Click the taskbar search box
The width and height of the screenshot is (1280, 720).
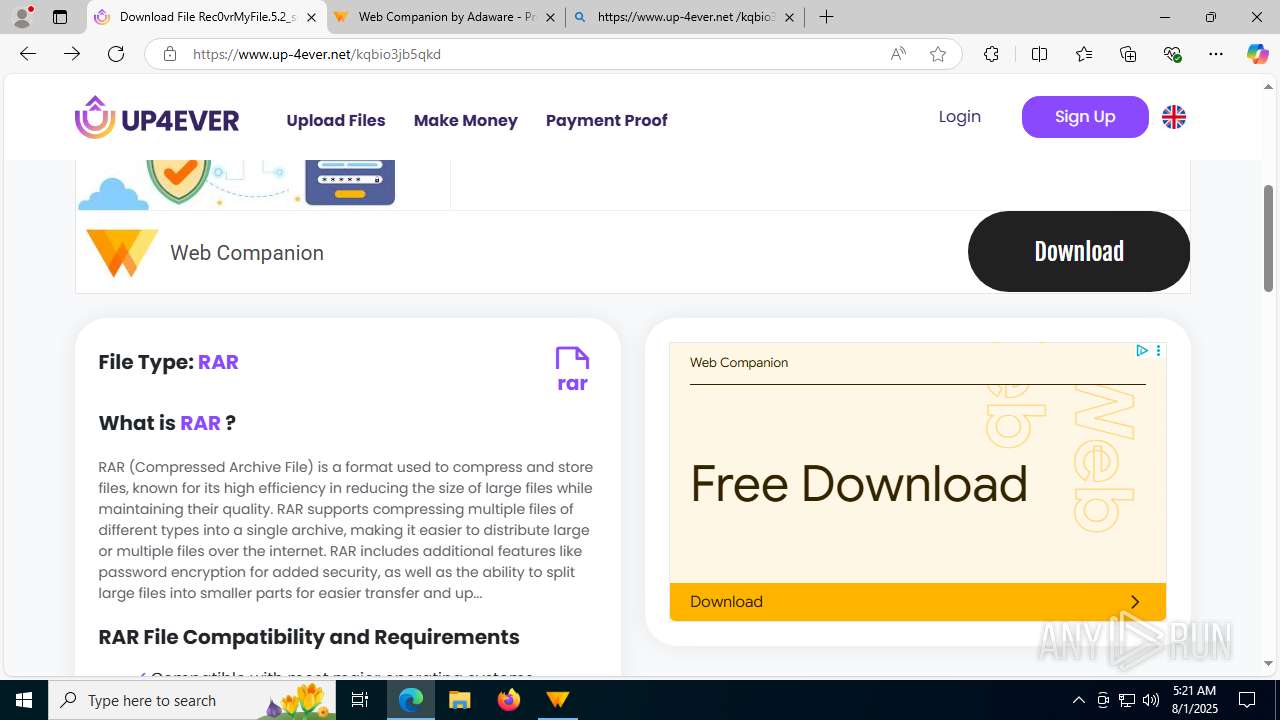tap(192, 700)
